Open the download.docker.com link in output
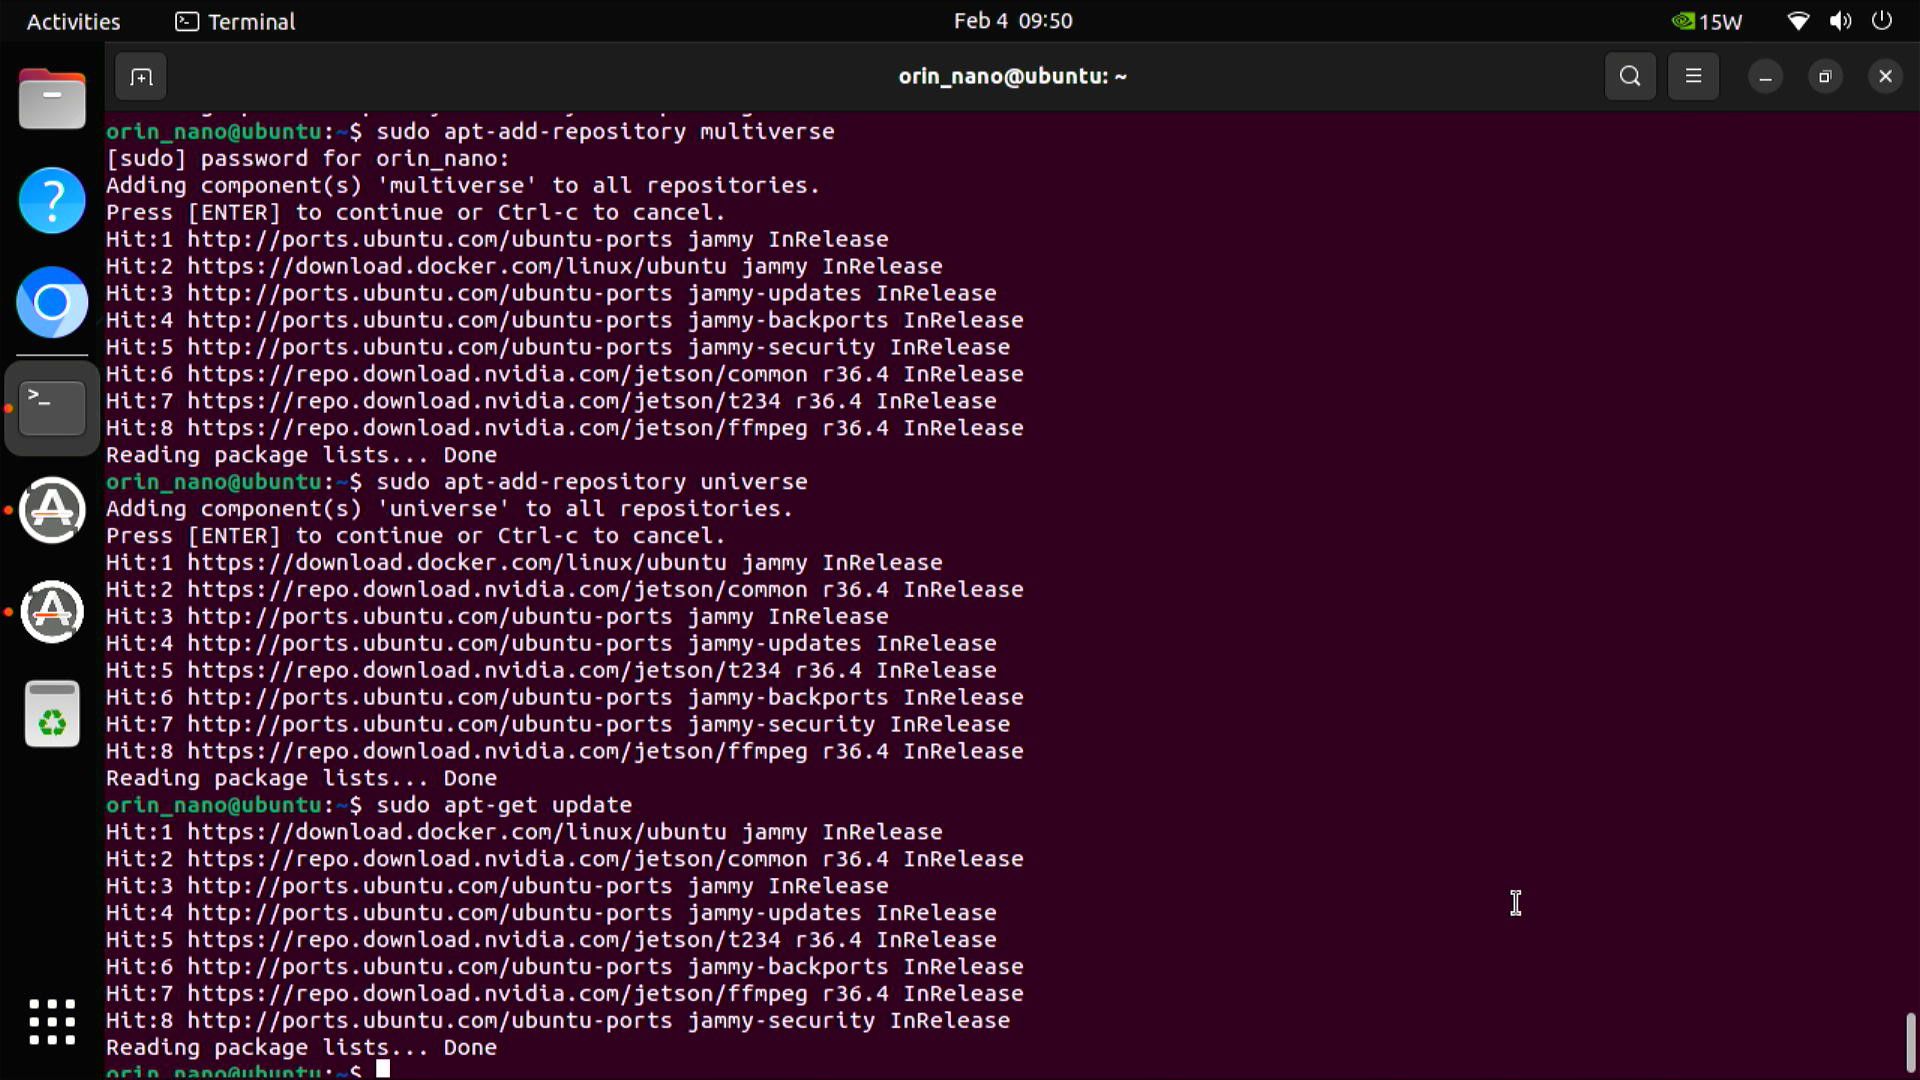Viewport: 1920px width, 1080px height. (x=510, y=265)
